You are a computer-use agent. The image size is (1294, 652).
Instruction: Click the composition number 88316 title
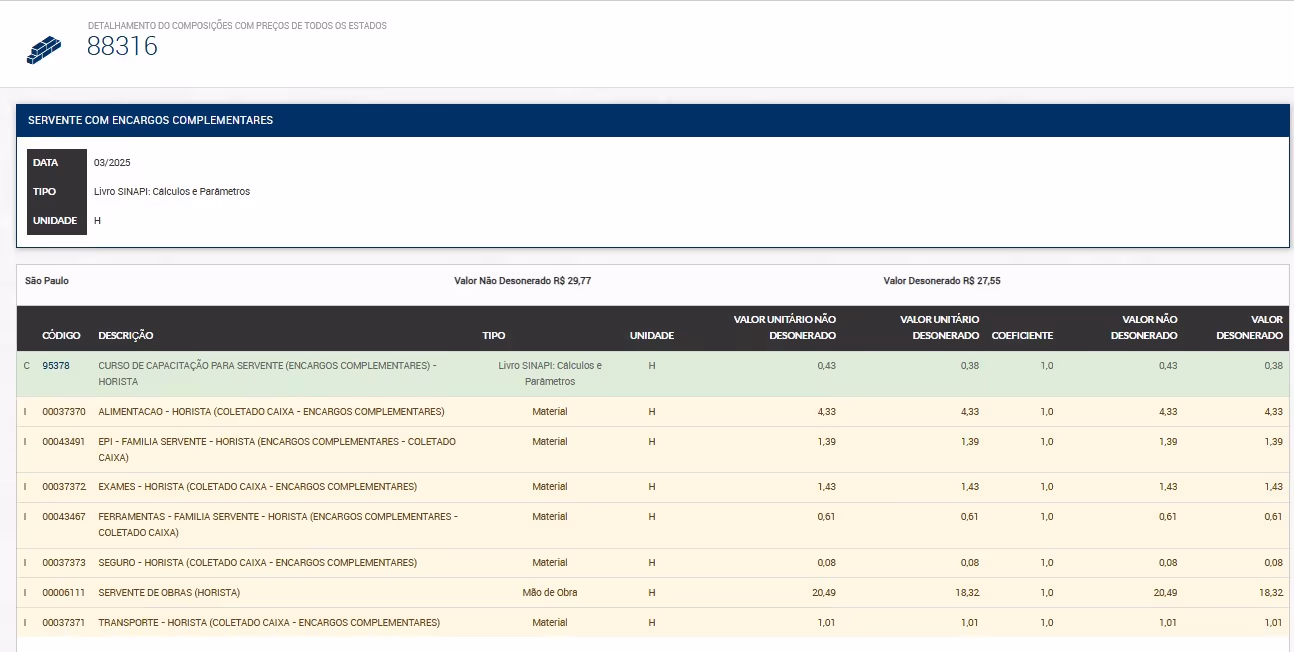tap(122, 46)
